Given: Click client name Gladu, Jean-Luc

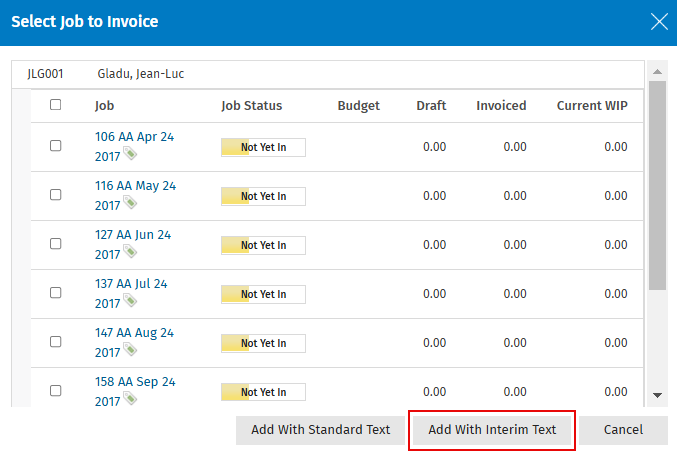Looking at the screenshot, I should click(141, 74).
